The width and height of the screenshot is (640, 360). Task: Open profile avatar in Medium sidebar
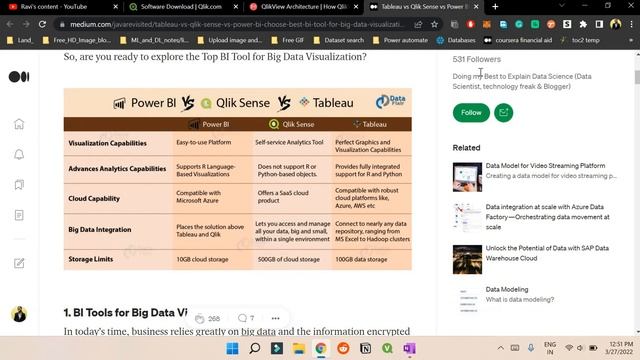[x=19, y=314]
